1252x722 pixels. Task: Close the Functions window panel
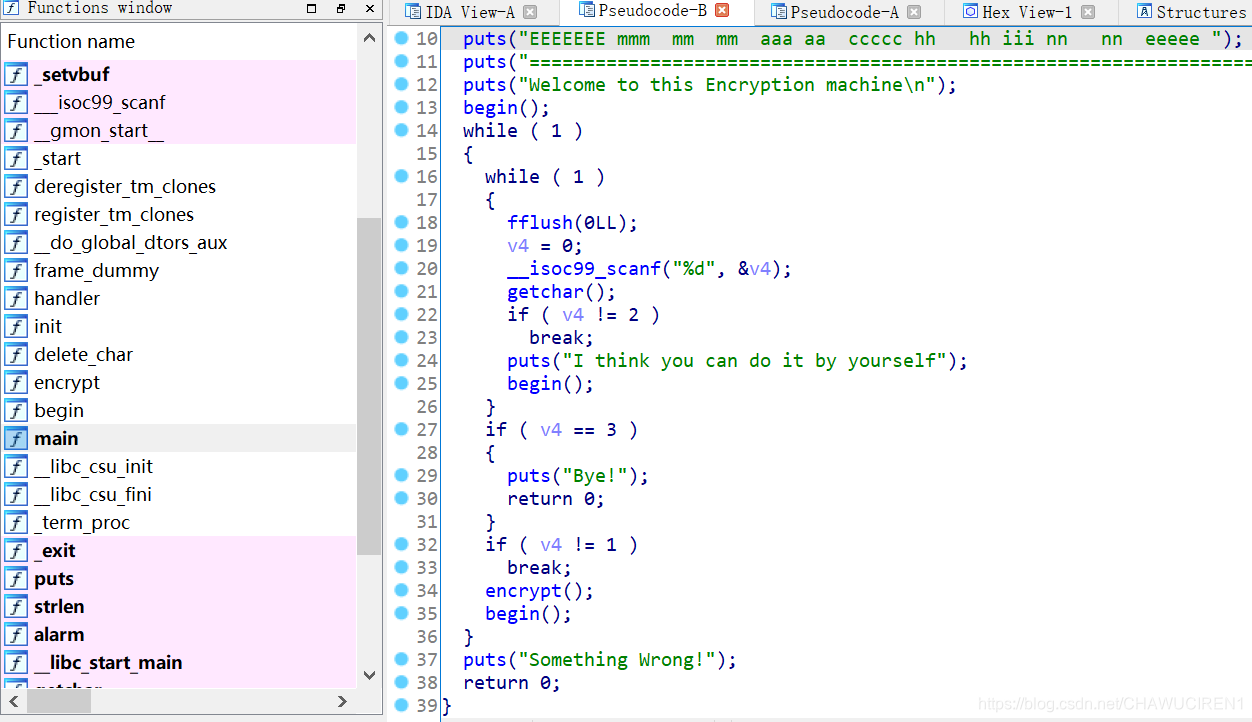370,9
